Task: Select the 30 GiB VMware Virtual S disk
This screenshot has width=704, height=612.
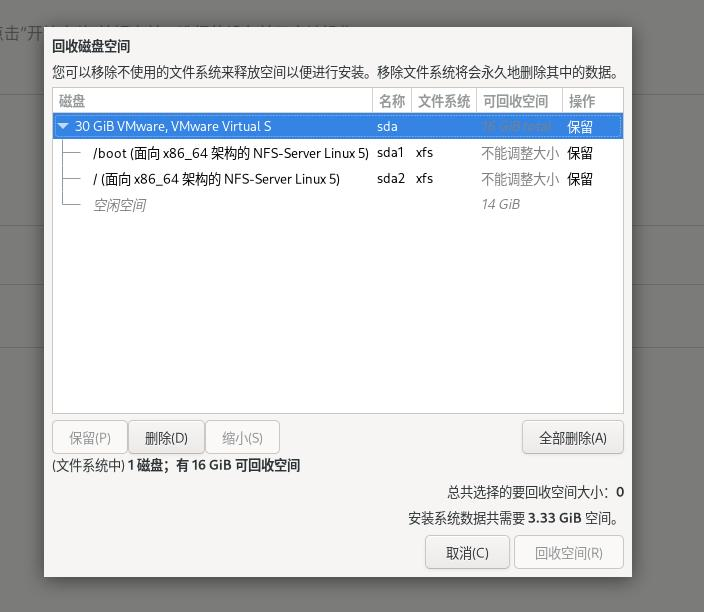Action: pos(338,126)
